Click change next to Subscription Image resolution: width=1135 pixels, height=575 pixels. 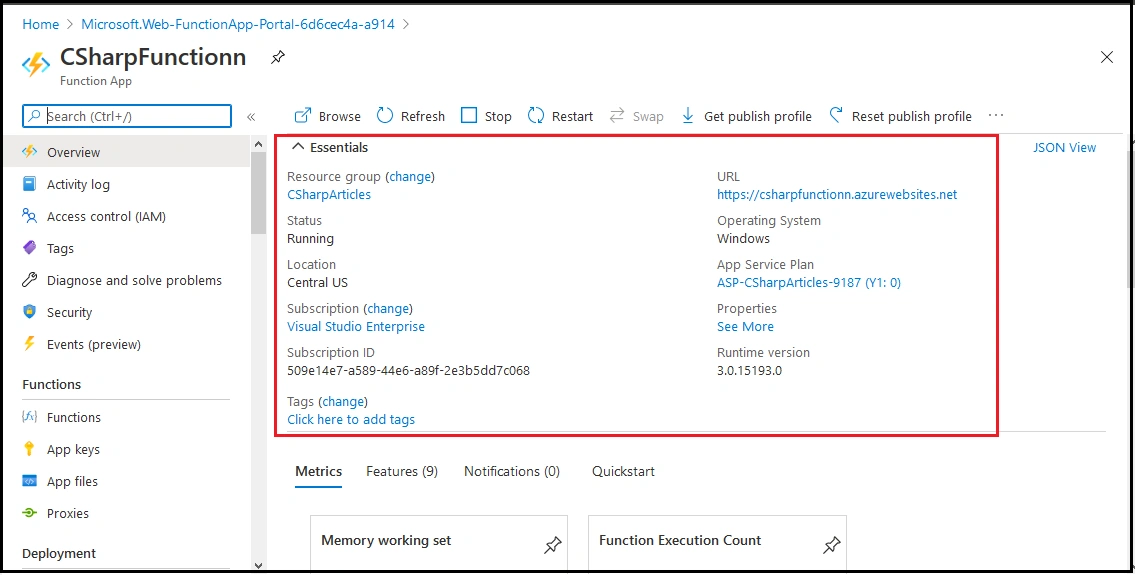point(388,308)
